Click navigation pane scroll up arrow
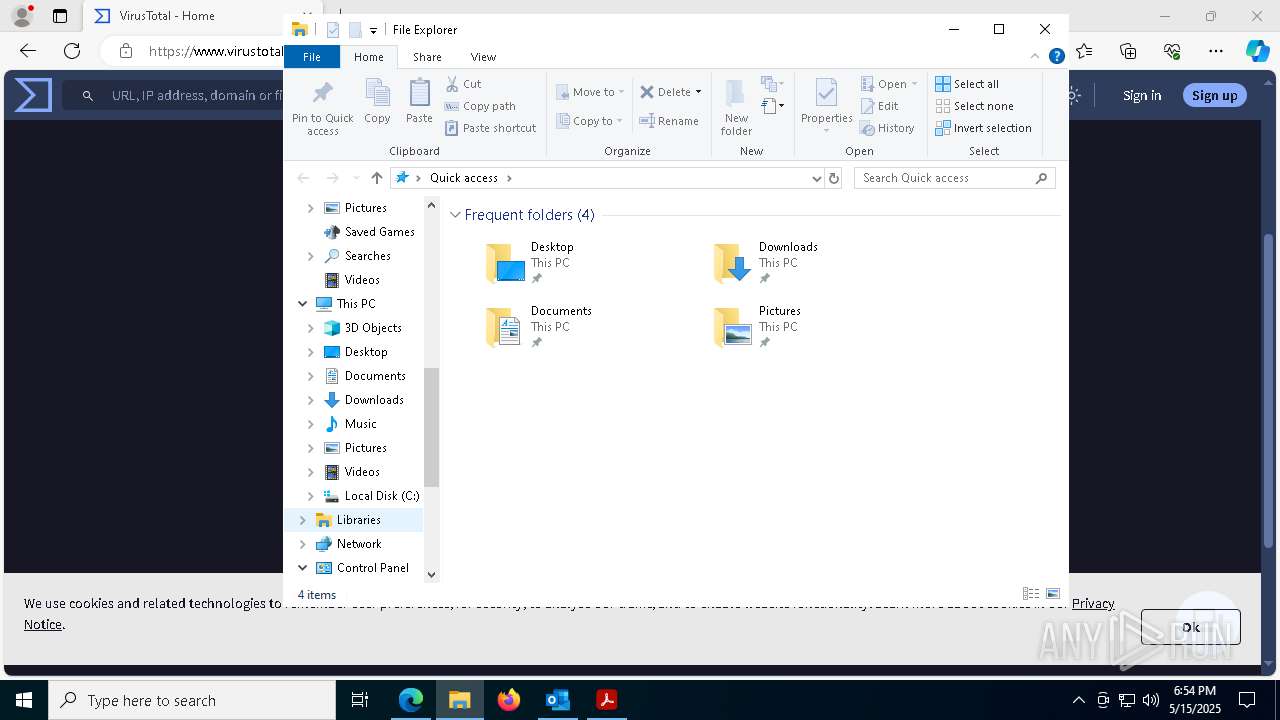Screen dimensions: 1280x720 pos(431,206)
